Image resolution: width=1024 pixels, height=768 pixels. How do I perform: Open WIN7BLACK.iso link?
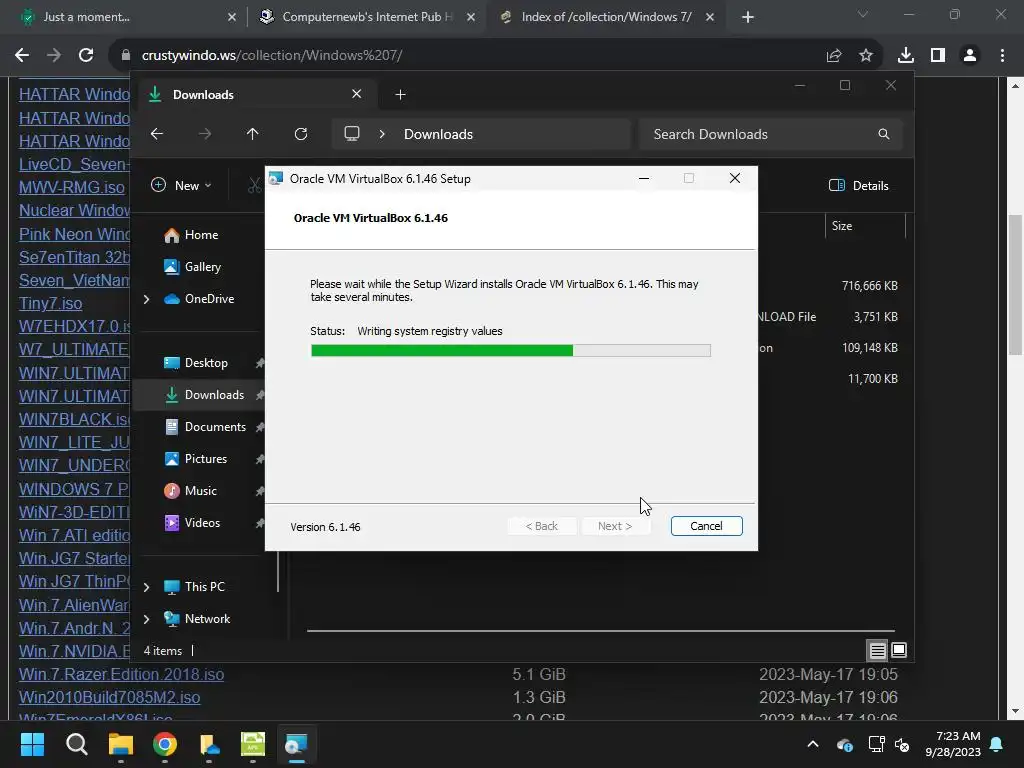[x=74, y=419]
